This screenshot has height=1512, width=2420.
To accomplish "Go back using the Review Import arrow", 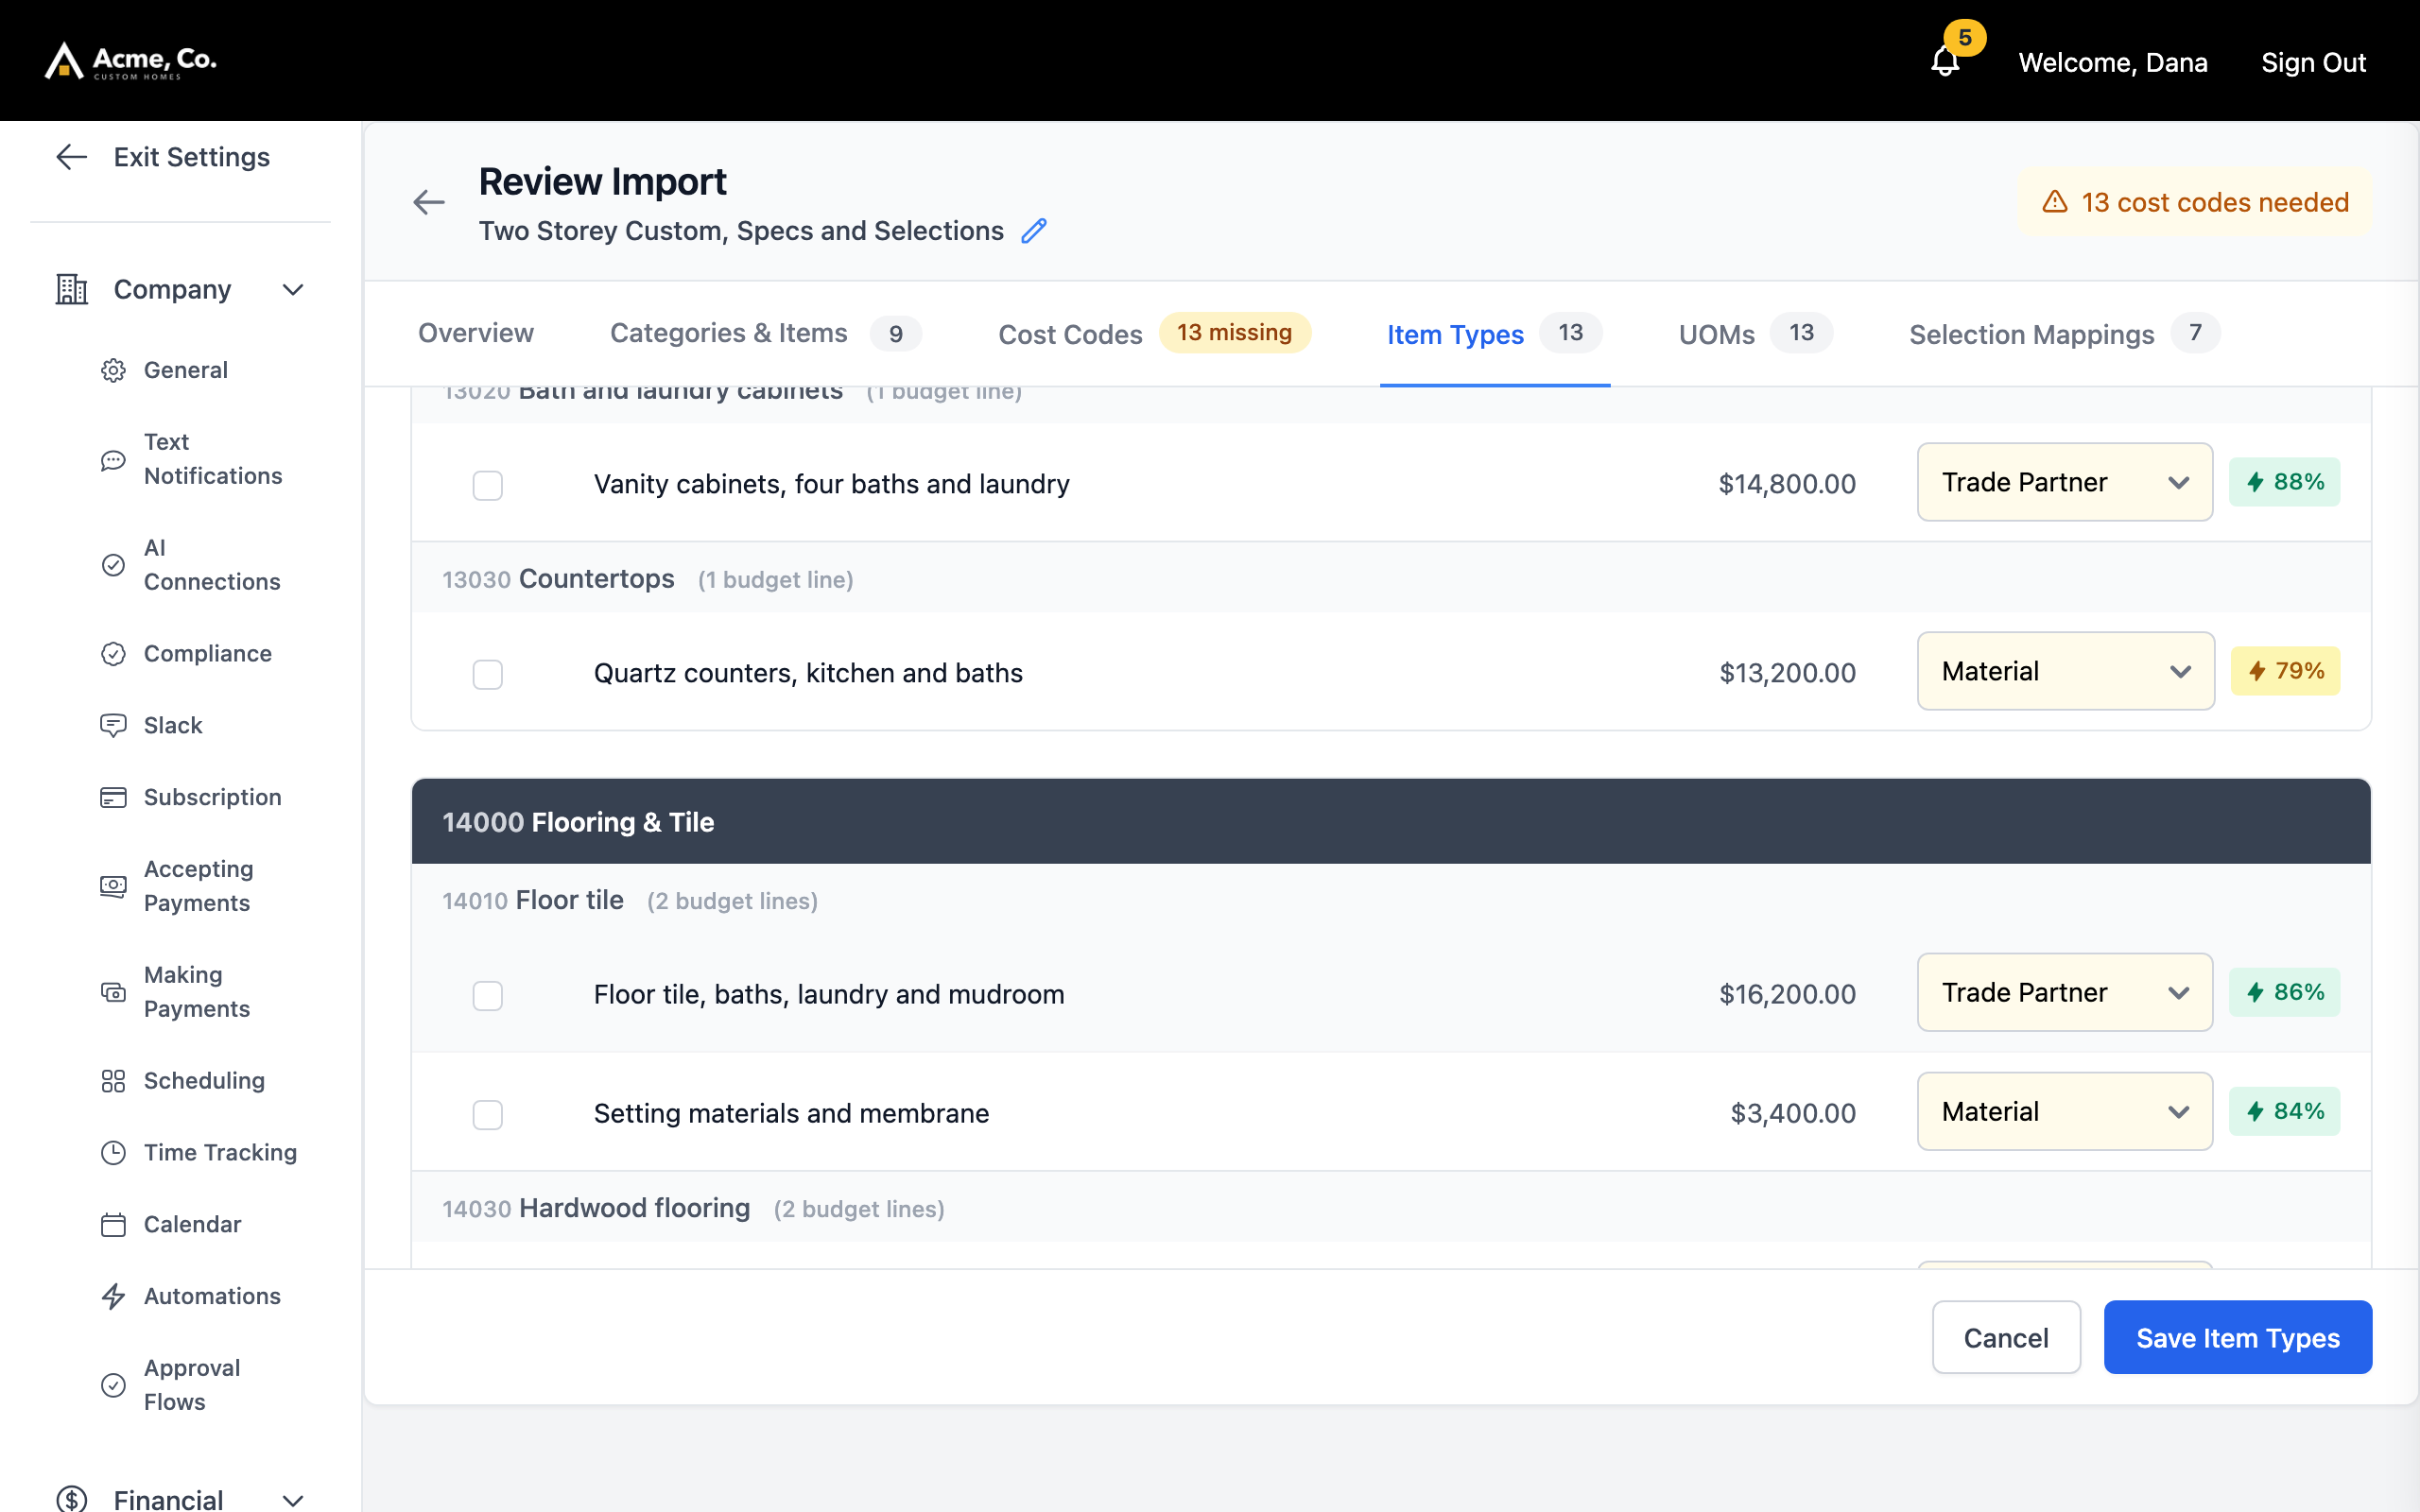I will tap(429, 203).
